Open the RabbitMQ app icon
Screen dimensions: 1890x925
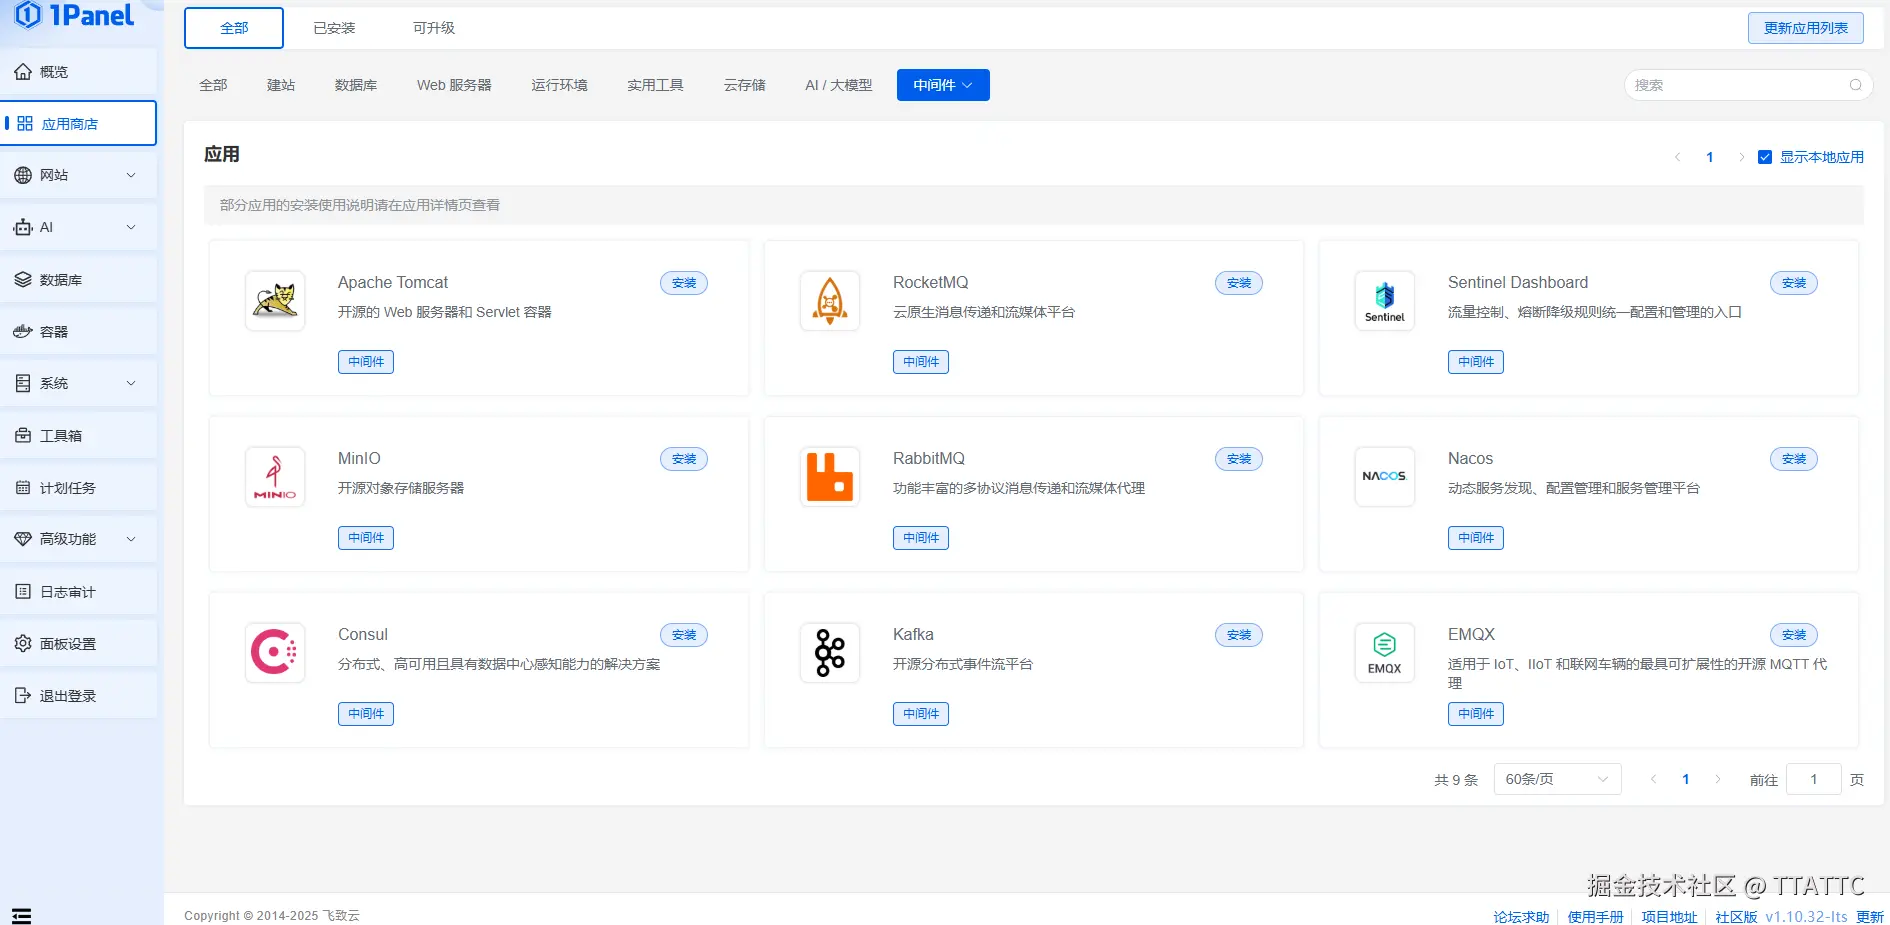coord(830,476)
